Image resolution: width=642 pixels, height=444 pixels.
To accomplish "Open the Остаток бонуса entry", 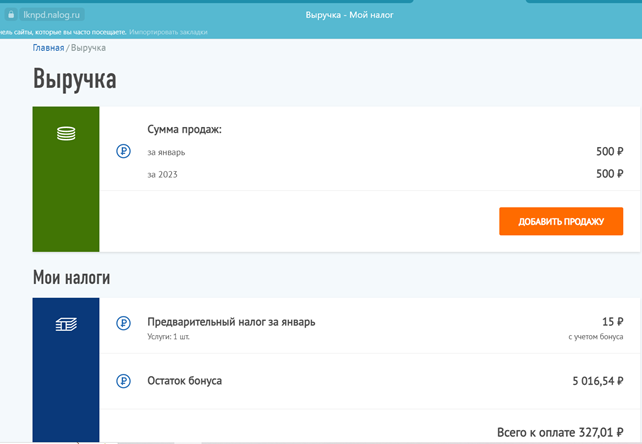I will [x=184, y=381].
